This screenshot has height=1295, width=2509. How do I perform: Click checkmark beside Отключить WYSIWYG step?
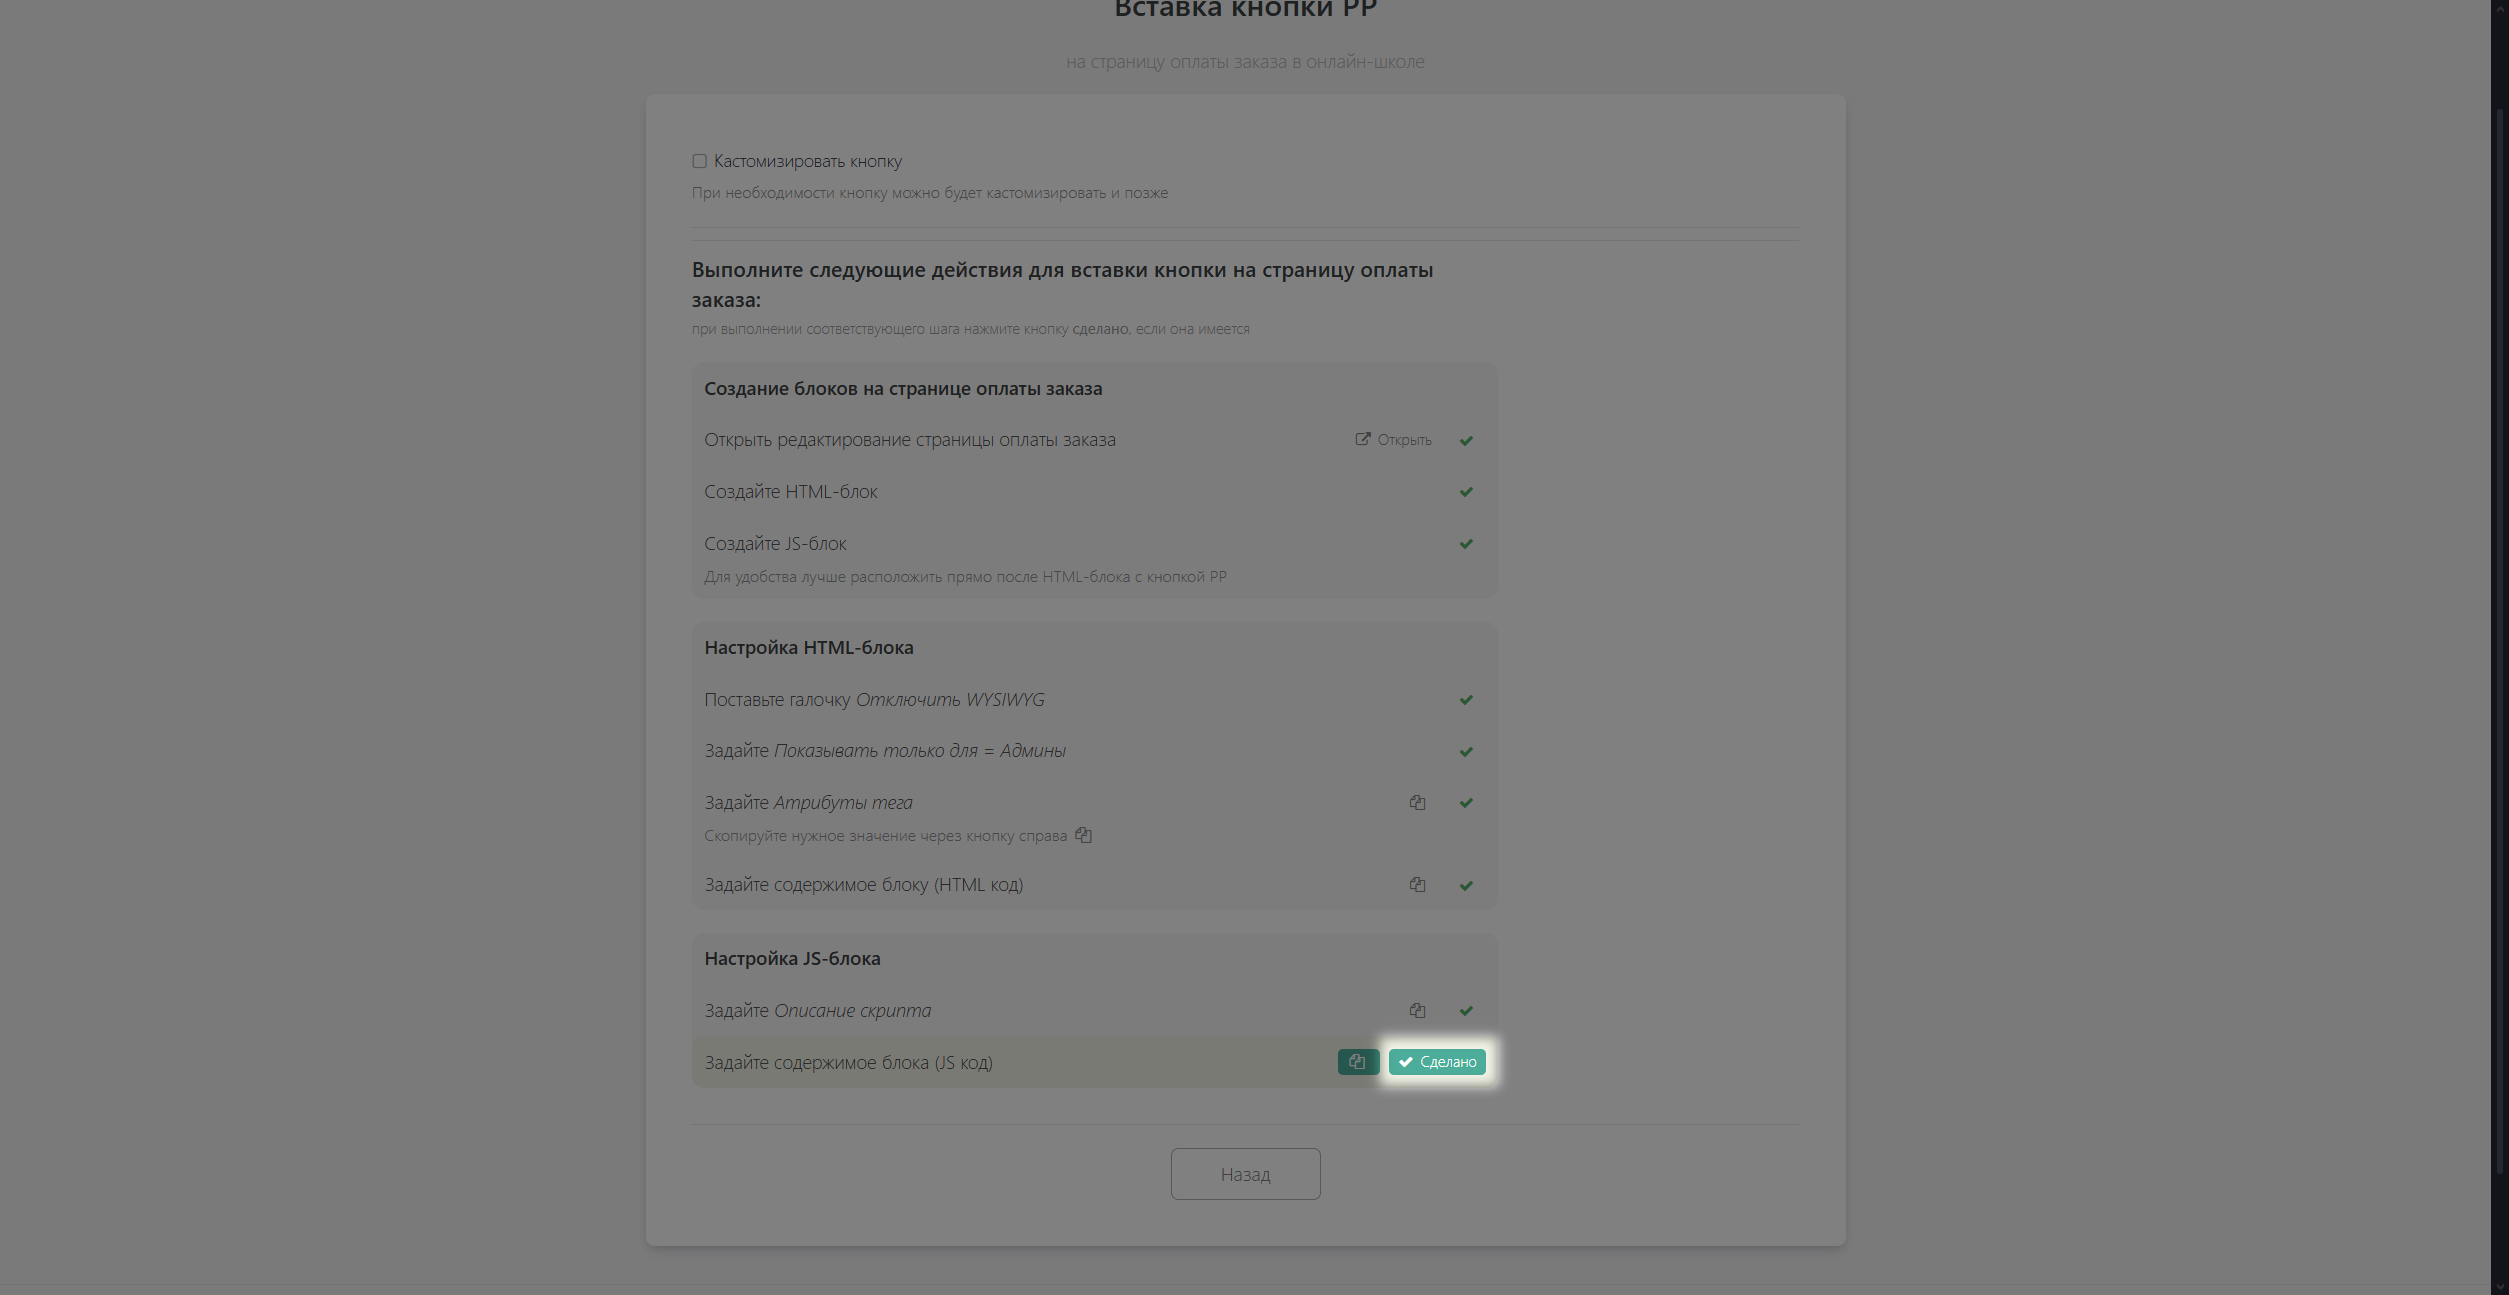pos(1466,700)
